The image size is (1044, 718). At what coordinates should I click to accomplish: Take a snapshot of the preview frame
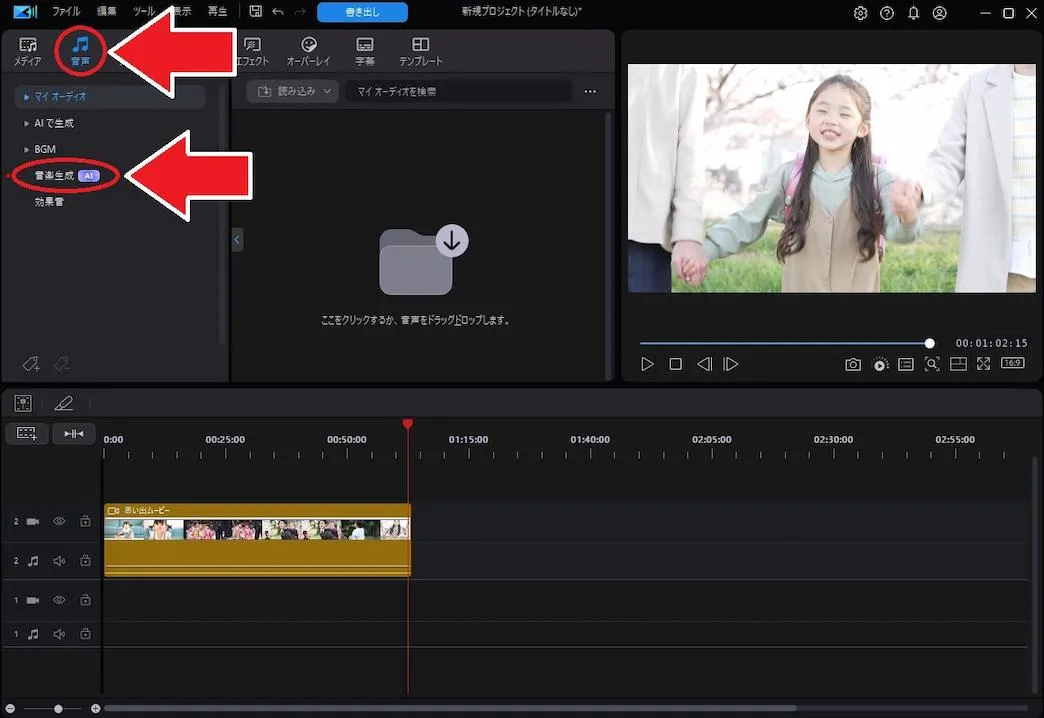(853, 364)
